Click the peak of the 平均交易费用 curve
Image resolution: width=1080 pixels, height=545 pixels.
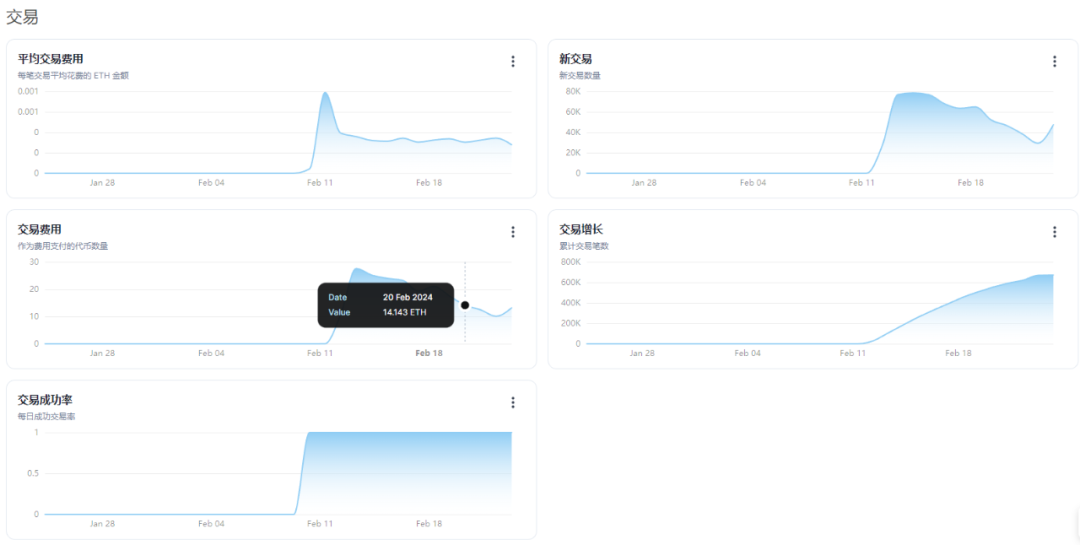click(324, 93)
